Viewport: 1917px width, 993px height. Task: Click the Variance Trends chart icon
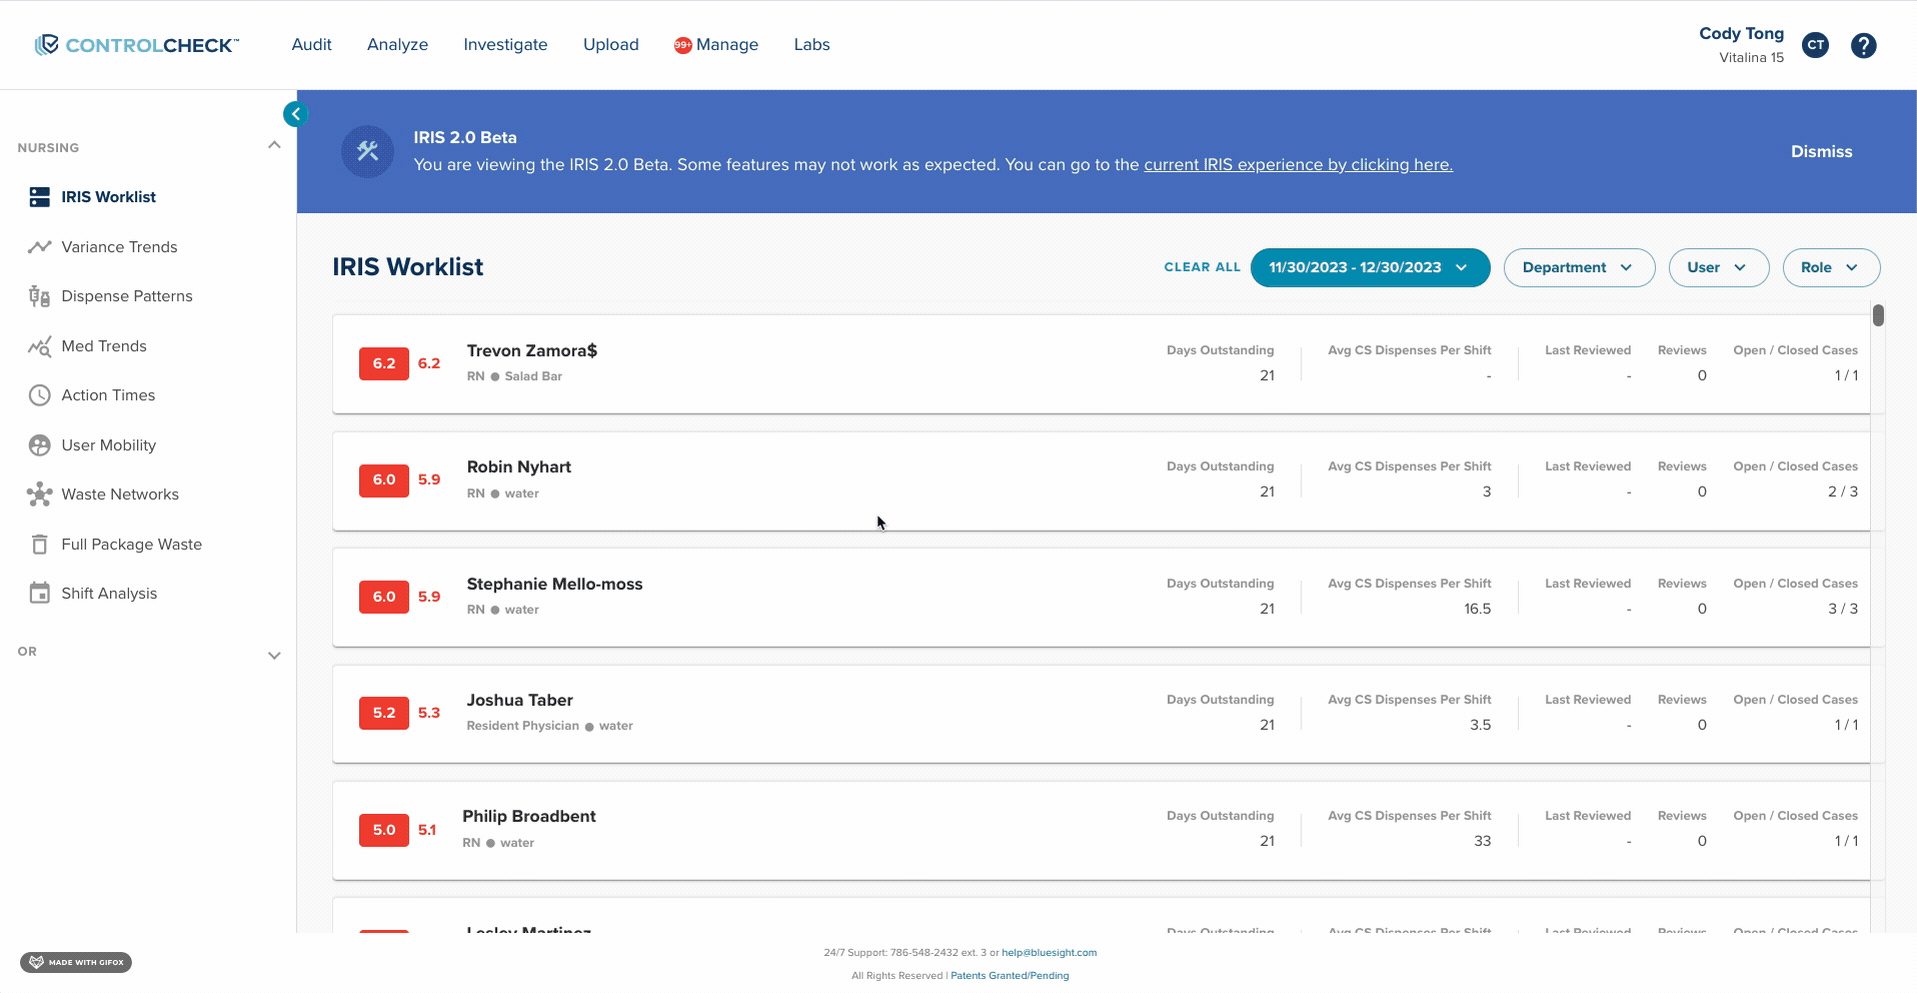pos(40,247)
